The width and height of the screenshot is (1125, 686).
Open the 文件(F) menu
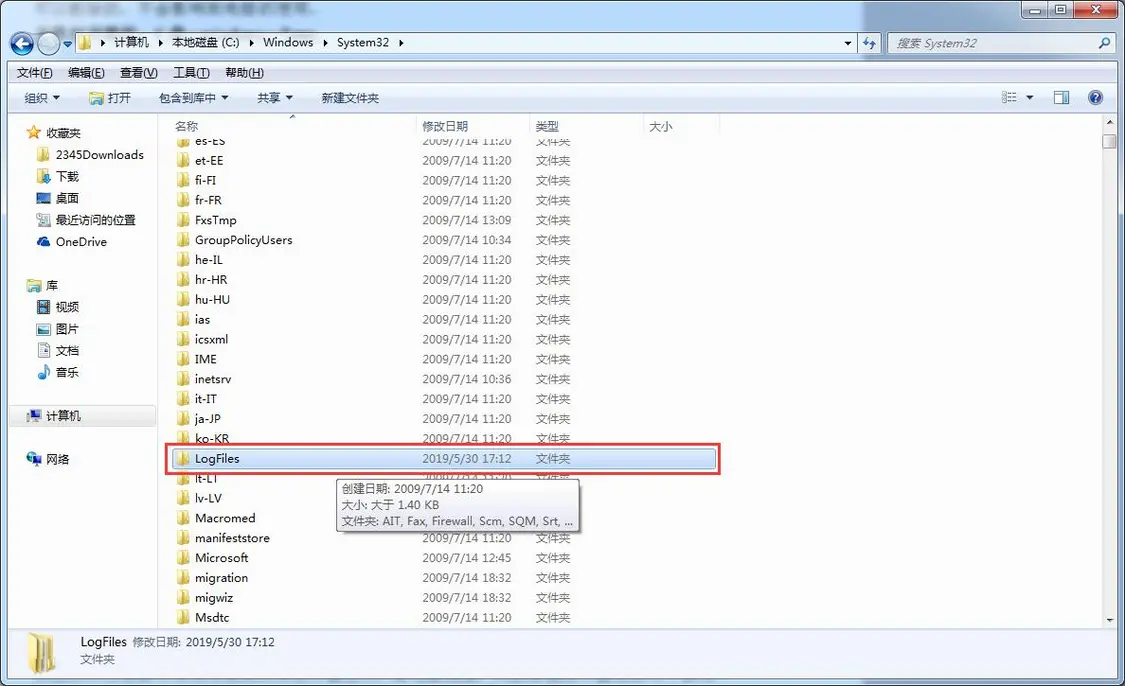[x=35, y=73]
